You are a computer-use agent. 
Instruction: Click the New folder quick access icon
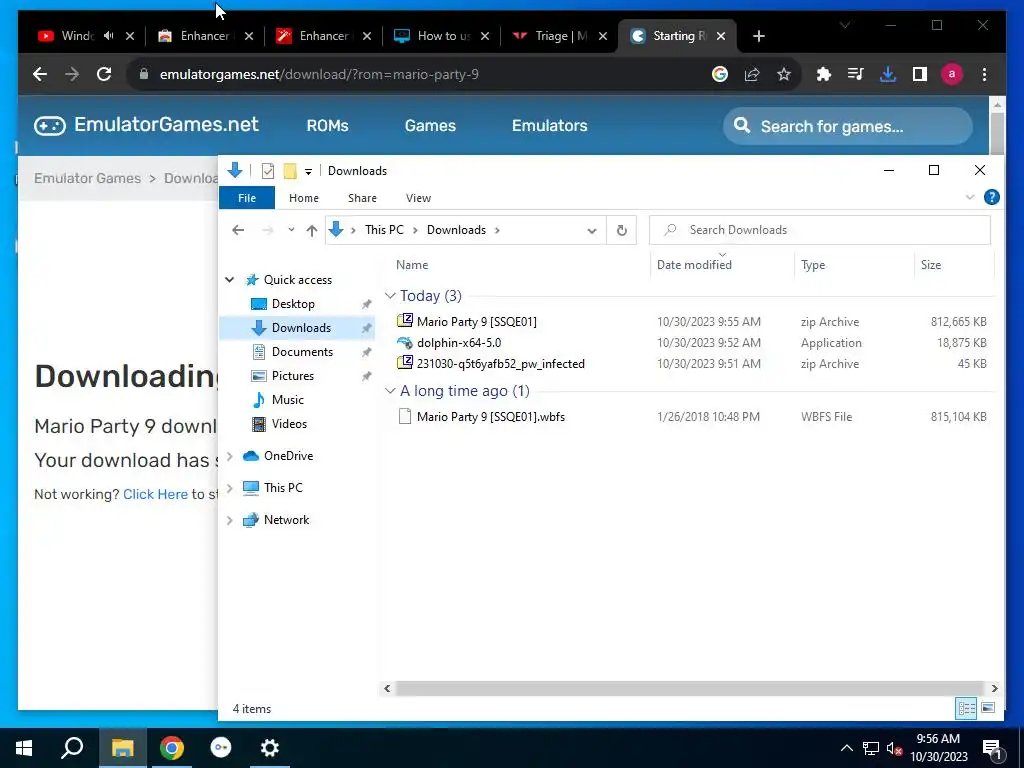click(290, 171)
